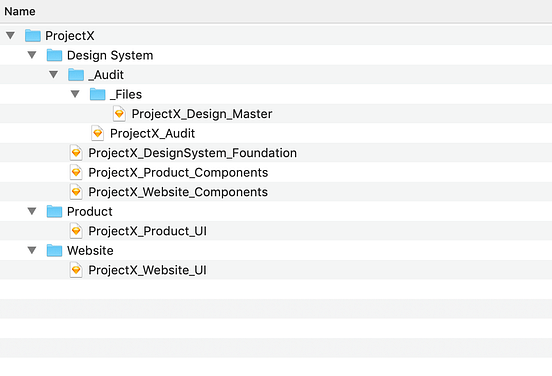Select the ProjectX_DesignSystem_Foundation file name
This screenshot has width=552, height=376.
click(193, 153)
